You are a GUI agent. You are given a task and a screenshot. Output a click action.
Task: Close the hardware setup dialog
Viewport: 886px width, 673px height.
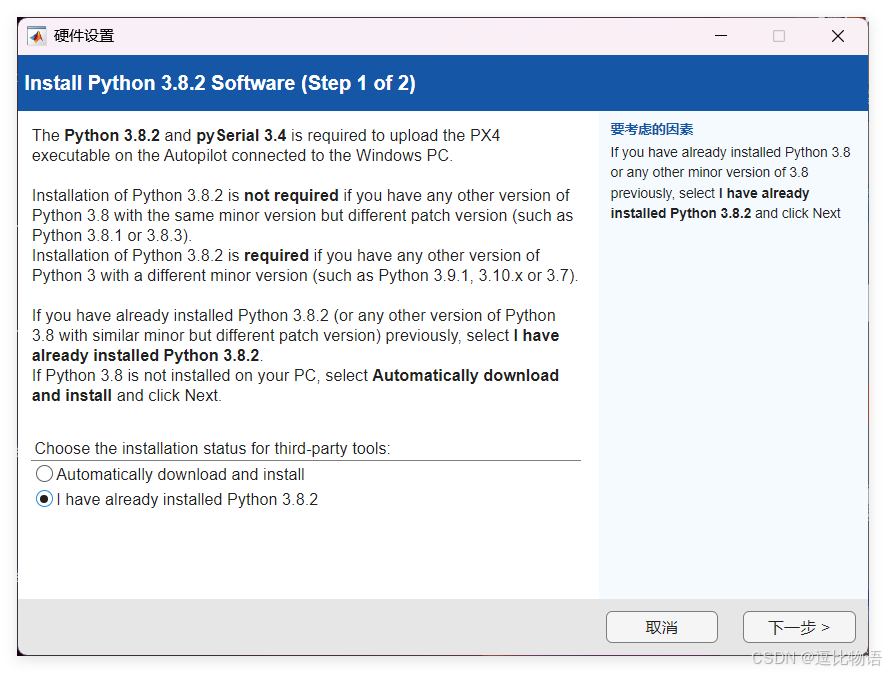838,35
